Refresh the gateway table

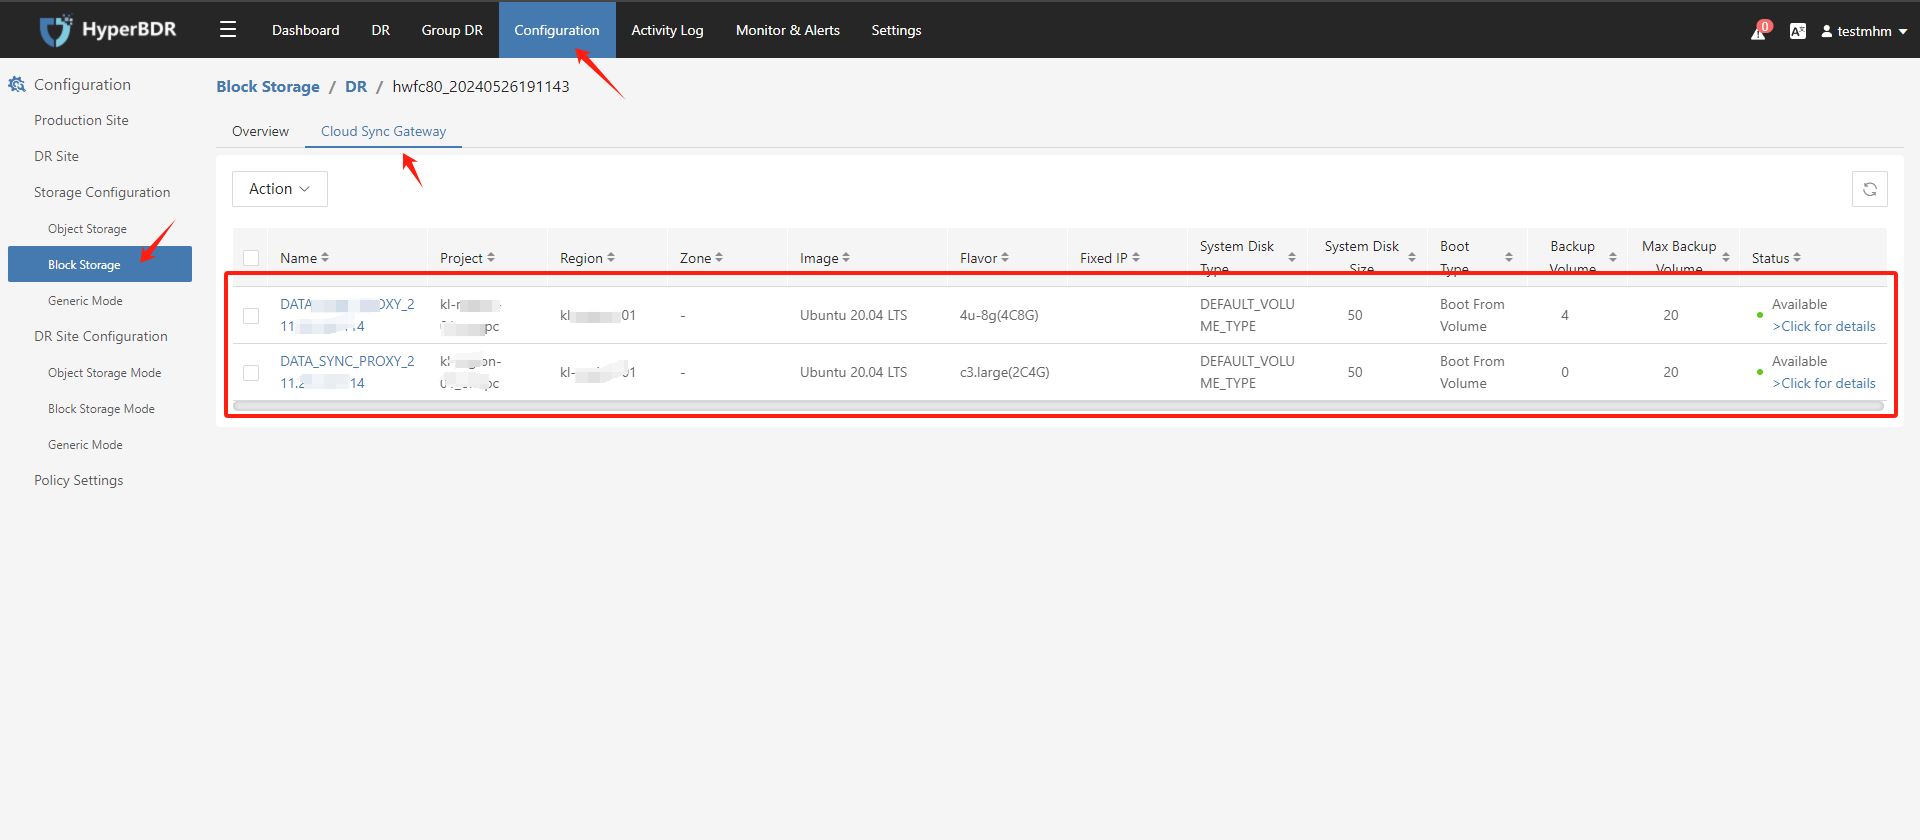[x=1869, y=189]
